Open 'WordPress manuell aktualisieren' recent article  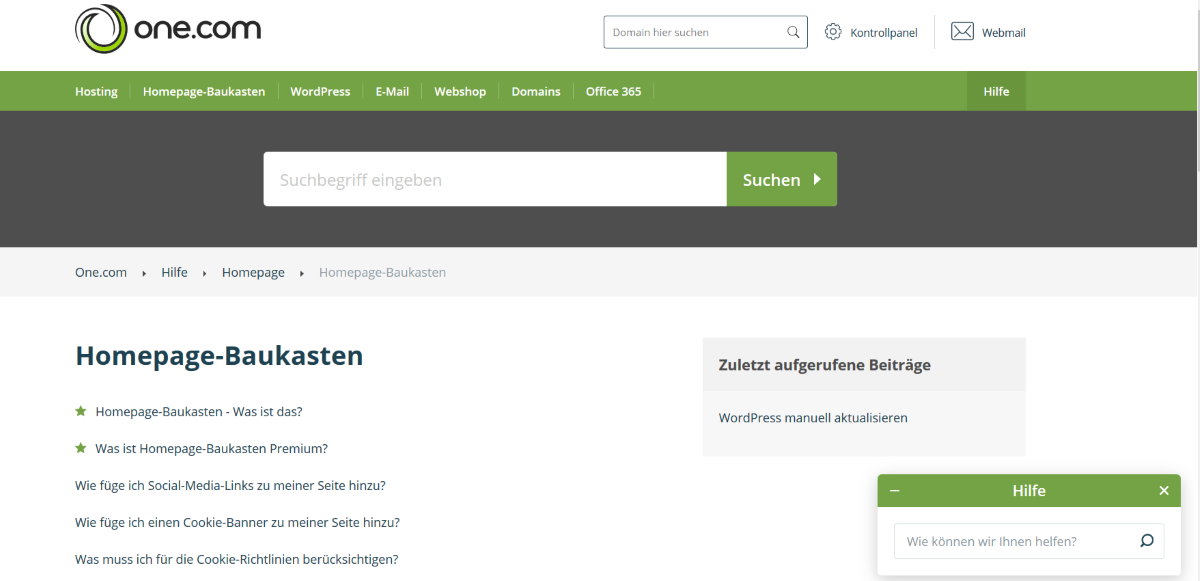[813, 418]
